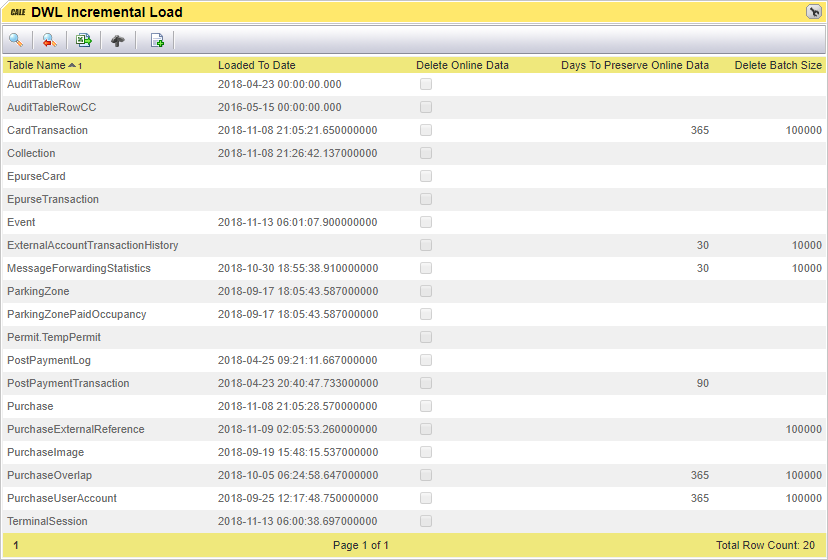Viewport: 828px width, 560px height.
Task: Click Event loaded date 2018-11-13 06:01:07.900000000
Action: tap(297, 222)
